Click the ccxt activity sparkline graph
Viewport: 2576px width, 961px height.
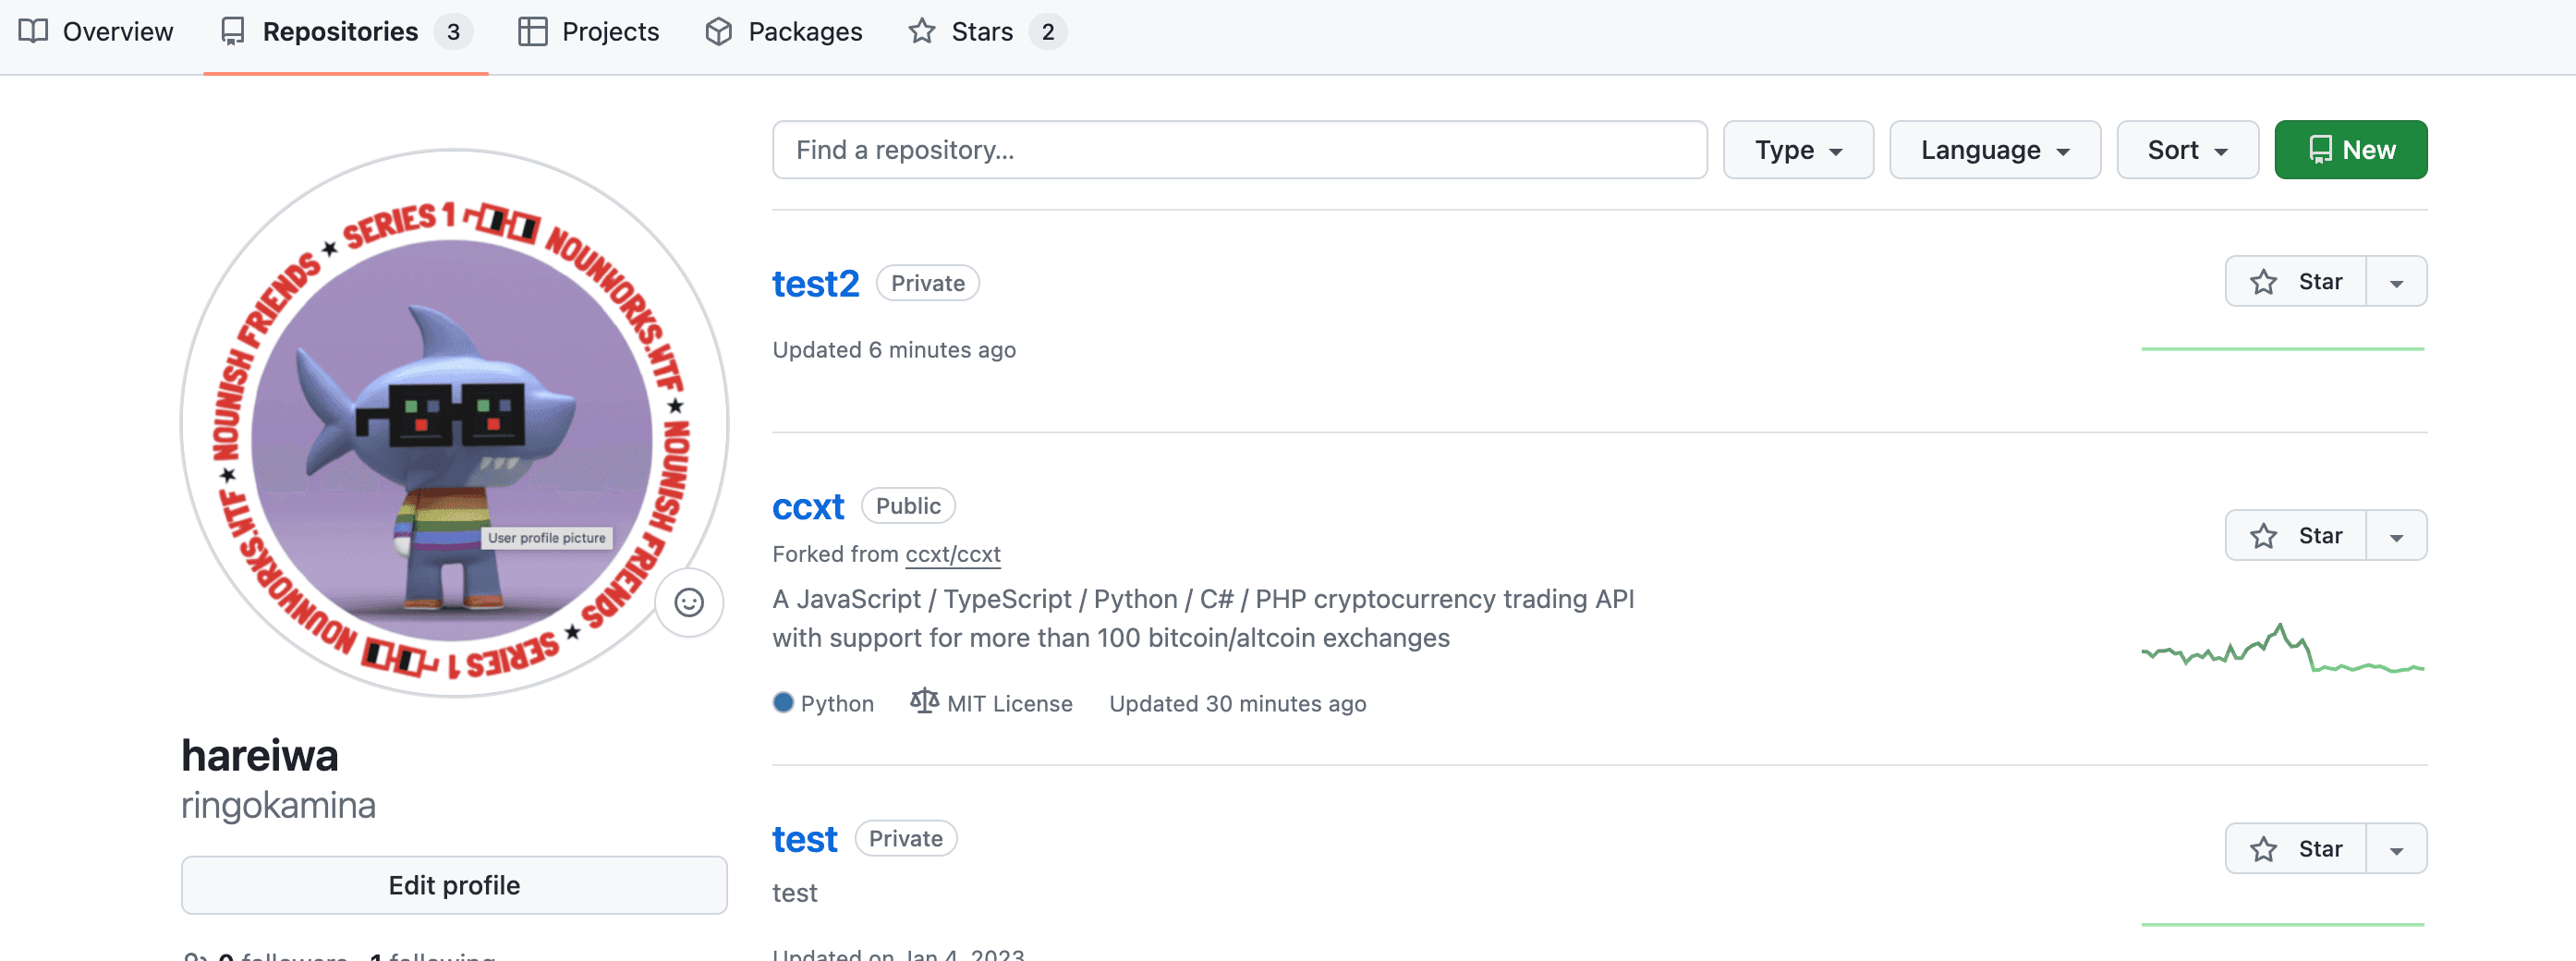point(2282,648)
